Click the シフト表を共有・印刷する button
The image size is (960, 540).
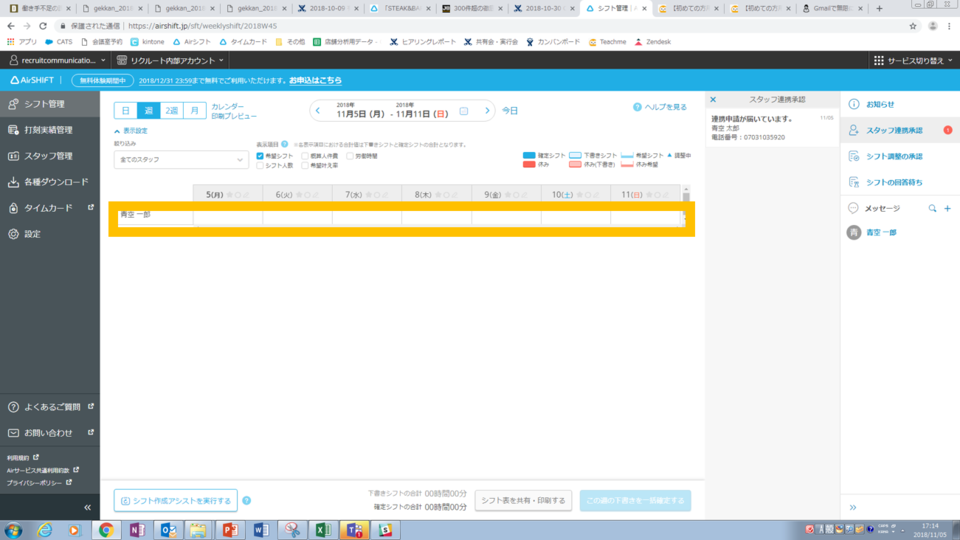[x=523, y=501]
